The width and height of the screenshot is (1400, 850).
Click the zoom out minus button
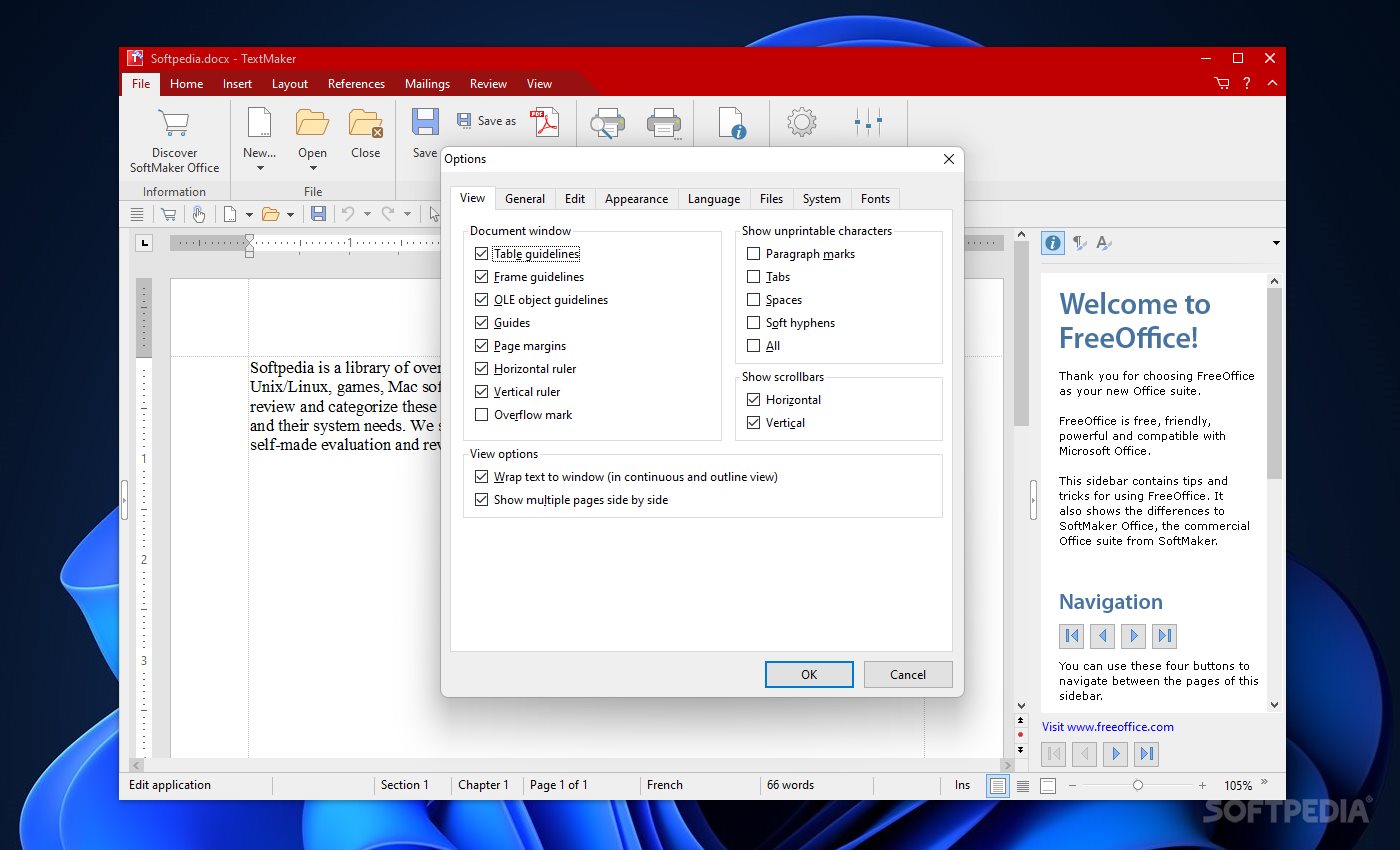coord(1072,785)
